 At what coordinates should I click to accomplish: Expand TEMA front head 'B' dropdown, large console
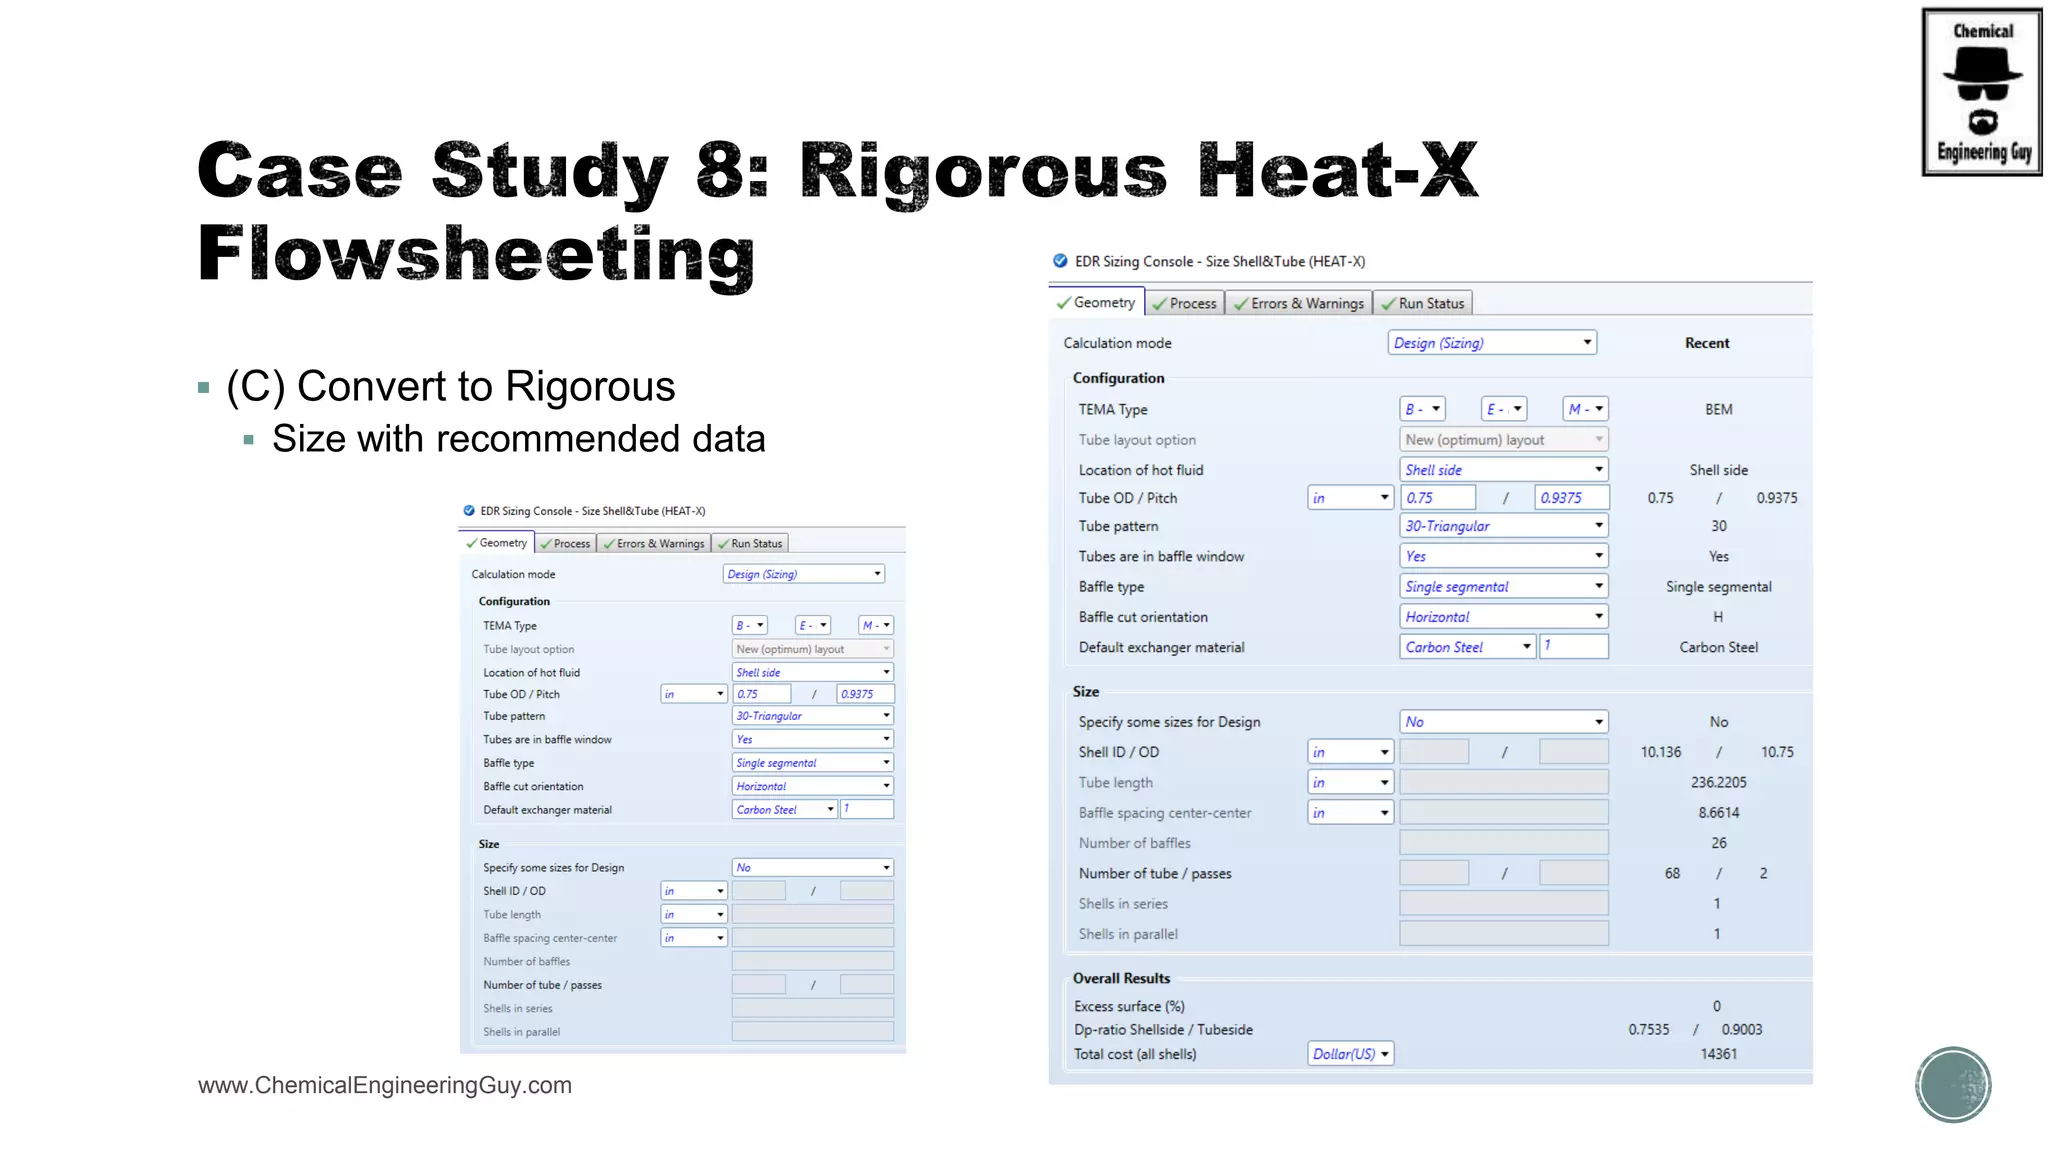click(1422, 409)
